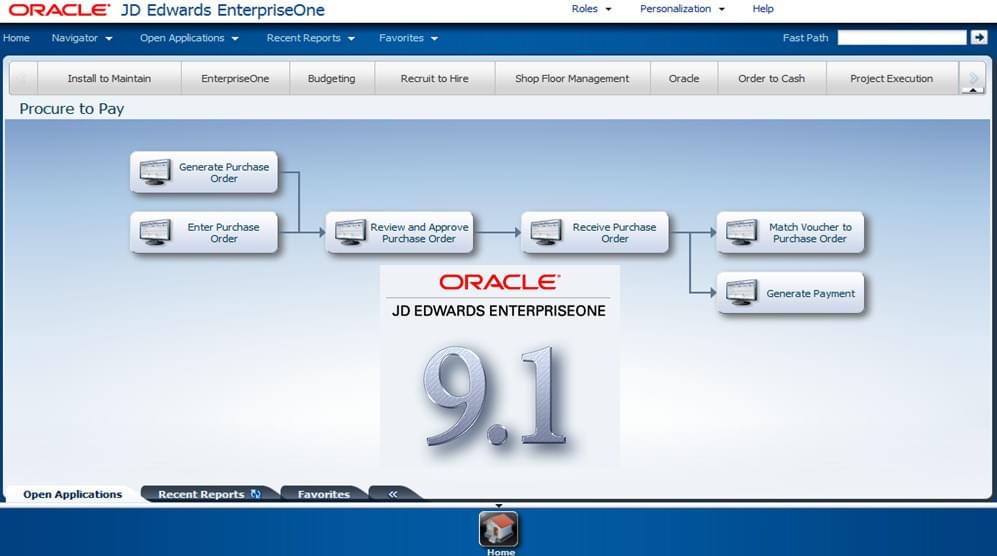Select the Shop Floor Management tab
The height and width of the screenshot is (556, 997).
pyautogui.click(x=572, y=78)
